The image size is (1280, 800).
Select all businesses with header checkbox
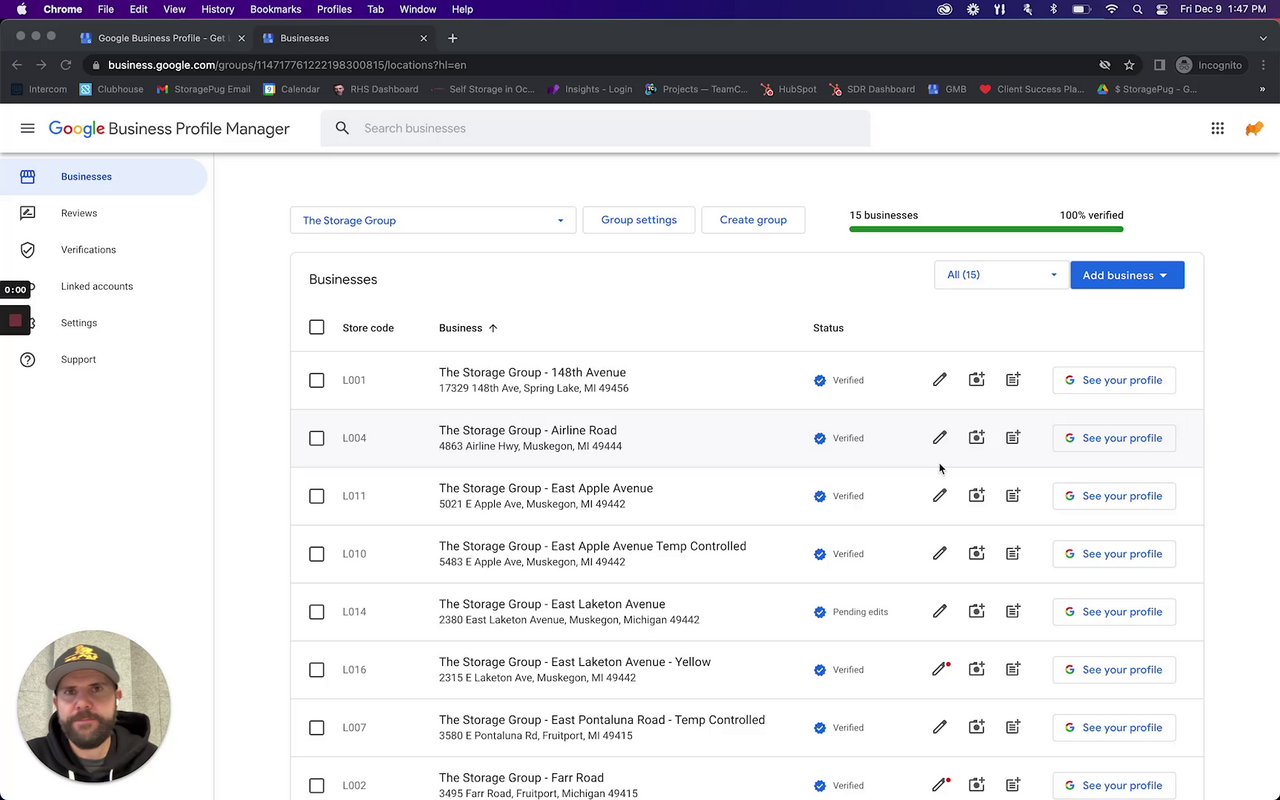click(x=317, y=327)
